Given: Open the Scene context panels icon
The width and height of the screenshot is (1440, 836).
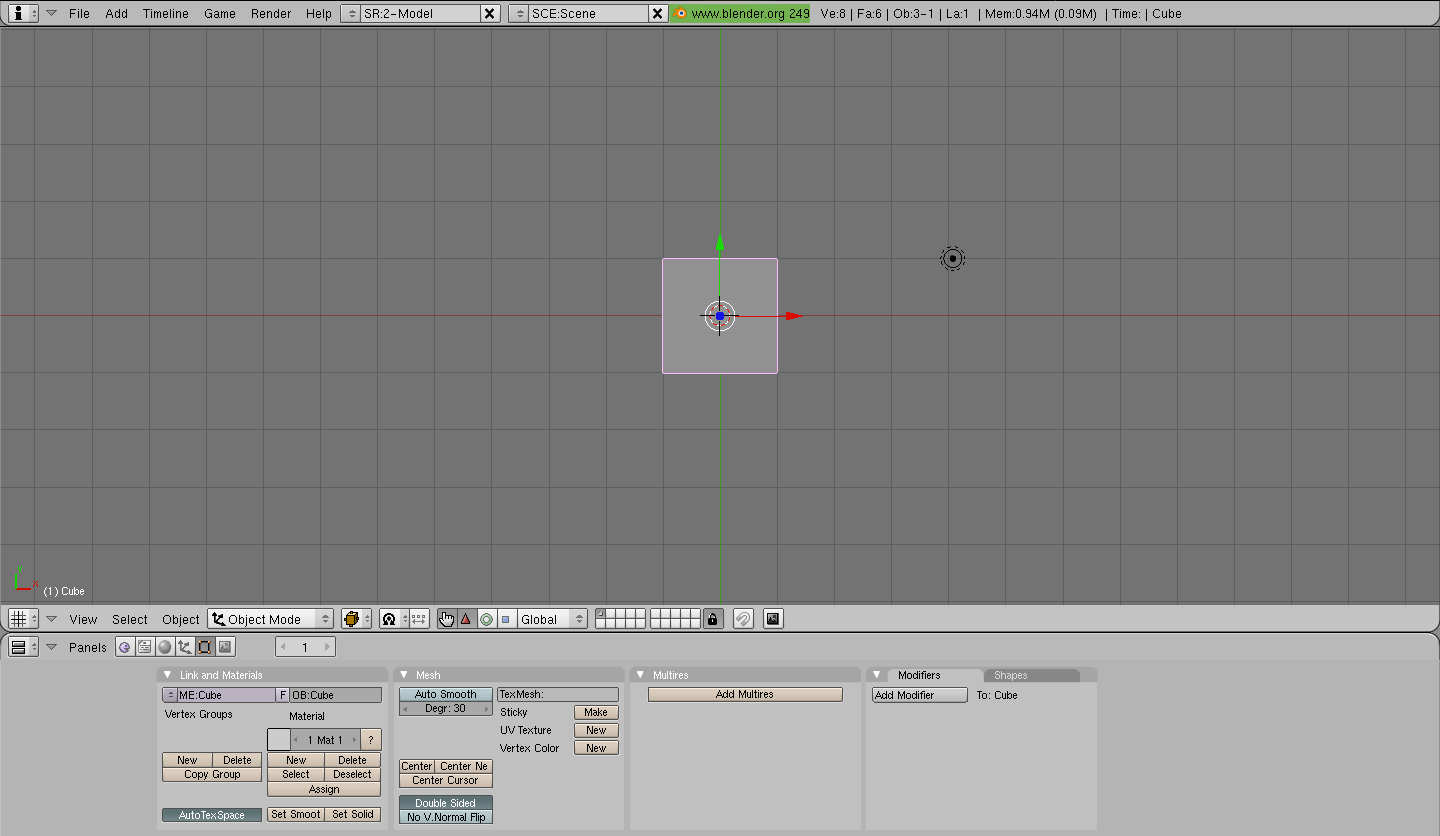Looking at the screenshot, I should pos(225,647).
